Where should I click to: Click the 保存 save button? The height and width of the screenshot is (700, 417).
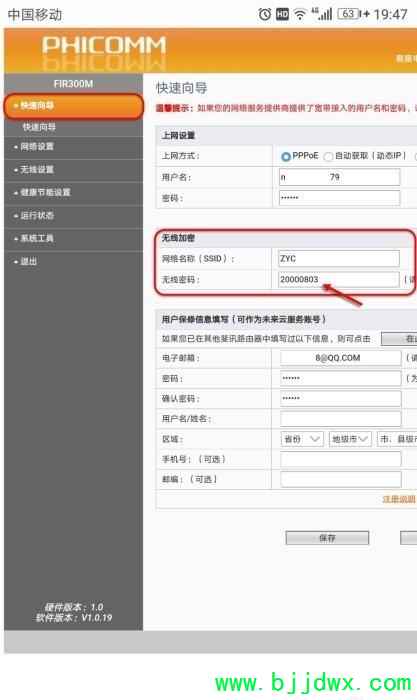point(327,538)
